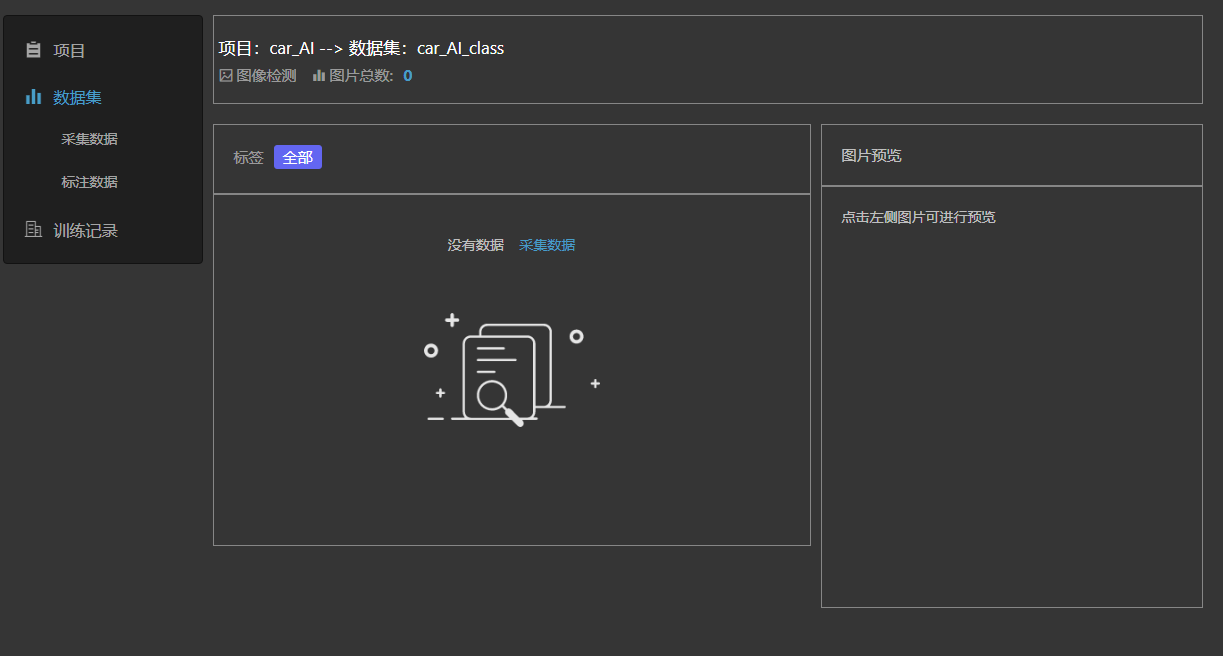Click the 项目 clipboard icon in sidebar
This screenshot has height=656, width=1223.
tap(33, 50)
